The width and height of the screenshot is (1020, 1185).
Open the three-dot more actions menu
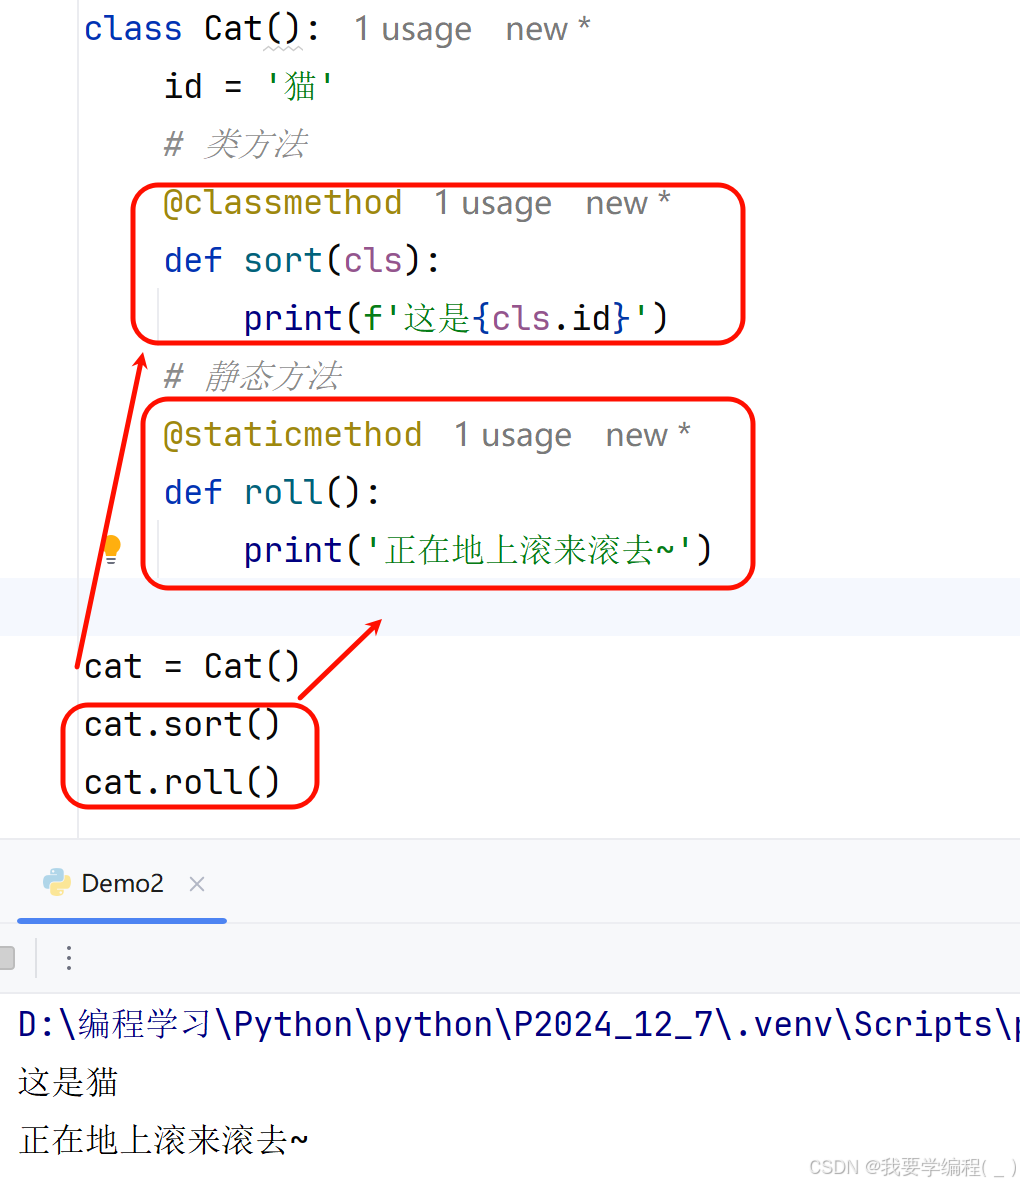tap(69, 958)
